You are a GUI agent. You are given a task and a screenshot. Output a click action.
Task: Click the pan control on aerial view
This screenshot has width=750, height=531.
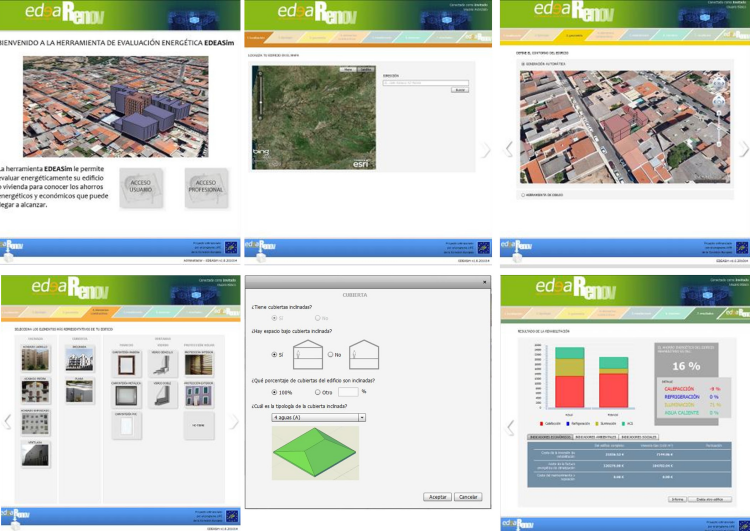click(x=718, y=101)
